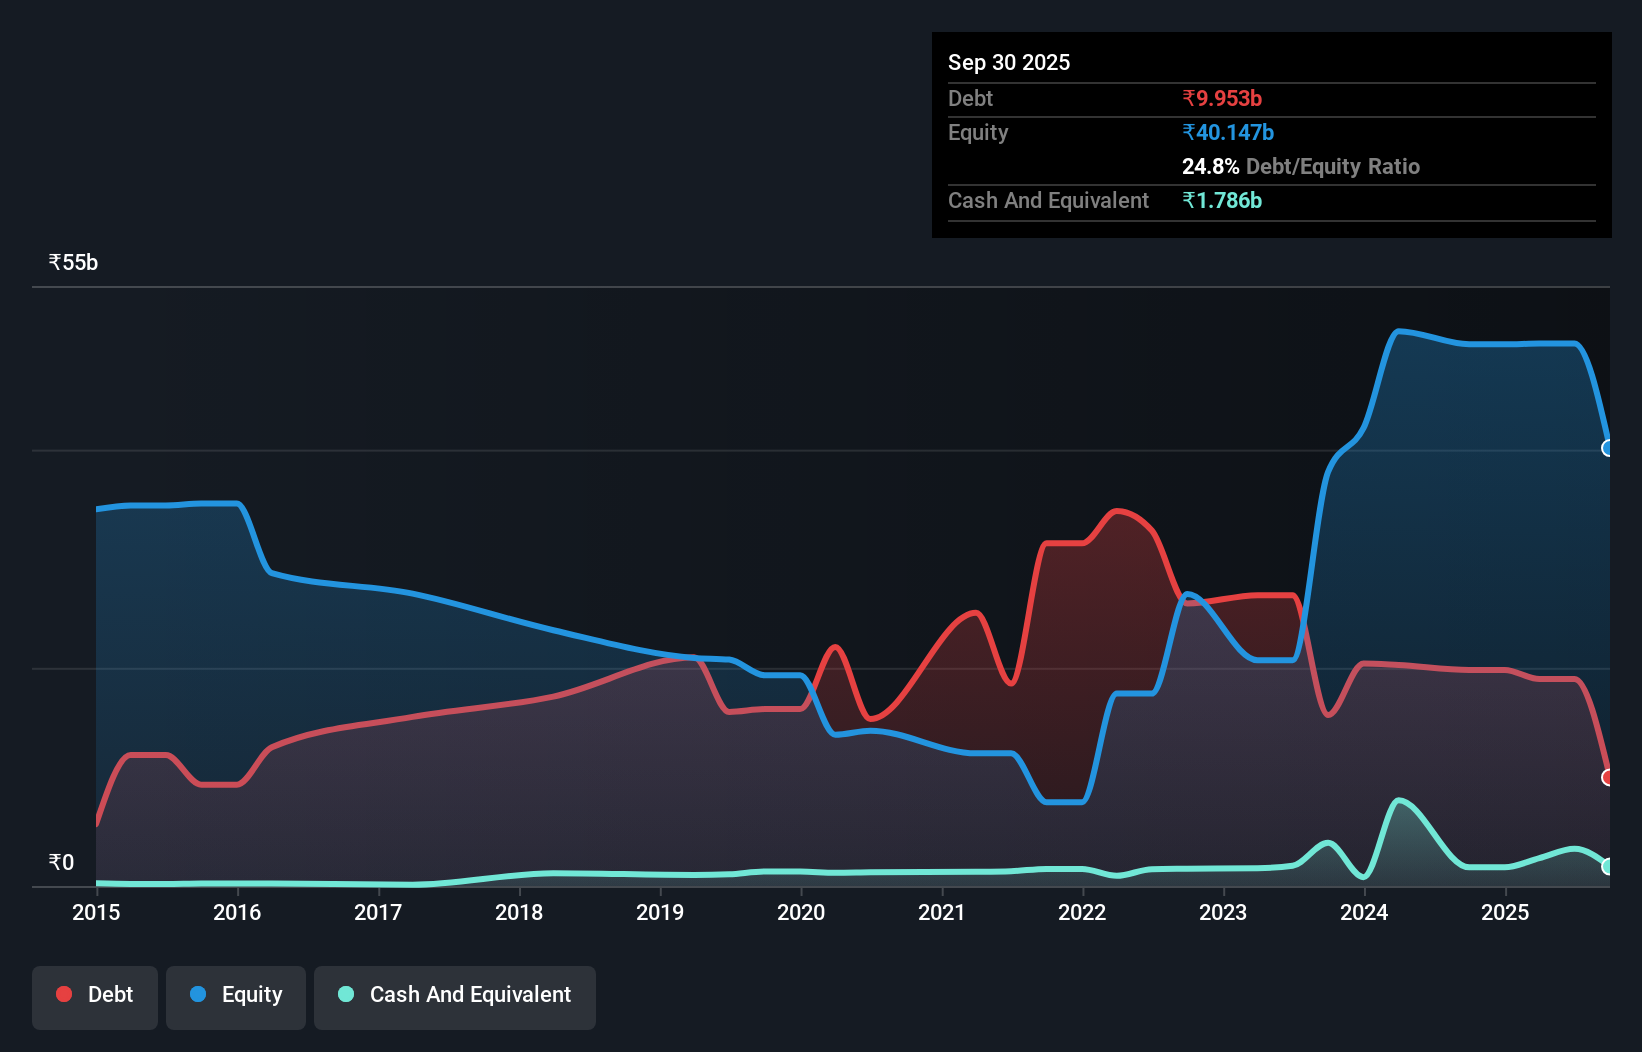Click the Sep 30 2025 tooltip header
The image size is (1642, 1052).
tap(1009, 62)
